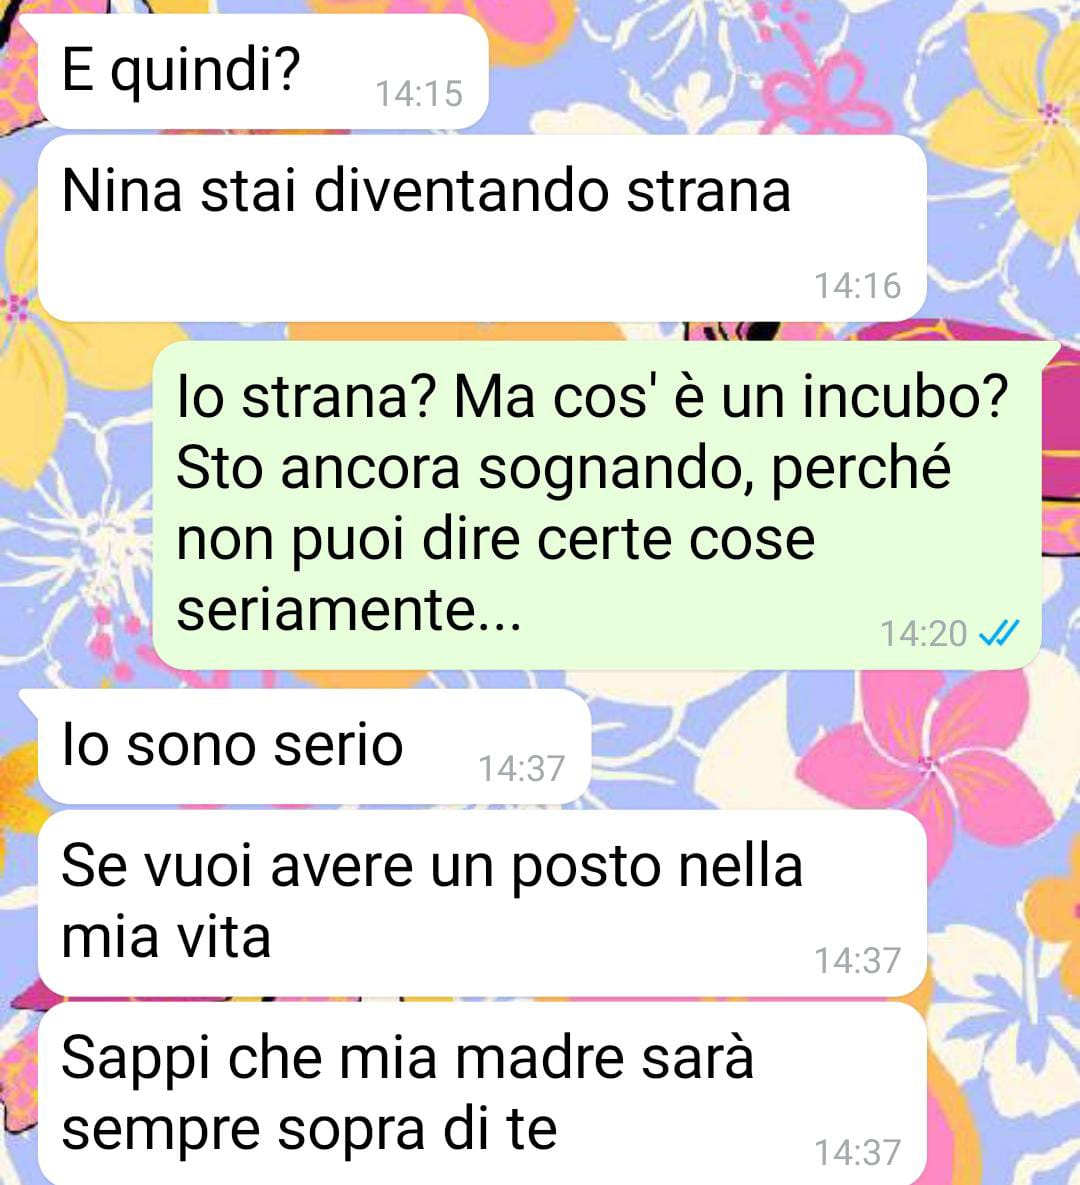This screenshot has height=1185, width=1080.
Task: Click the 14:37 timestamp beside 'Io sono serio'
Action: point(521,769)
